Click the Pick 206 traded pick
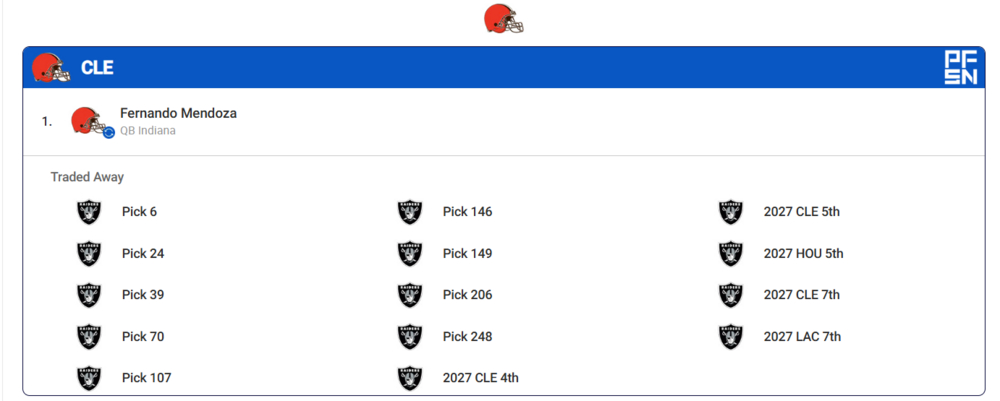 point(467,295)
